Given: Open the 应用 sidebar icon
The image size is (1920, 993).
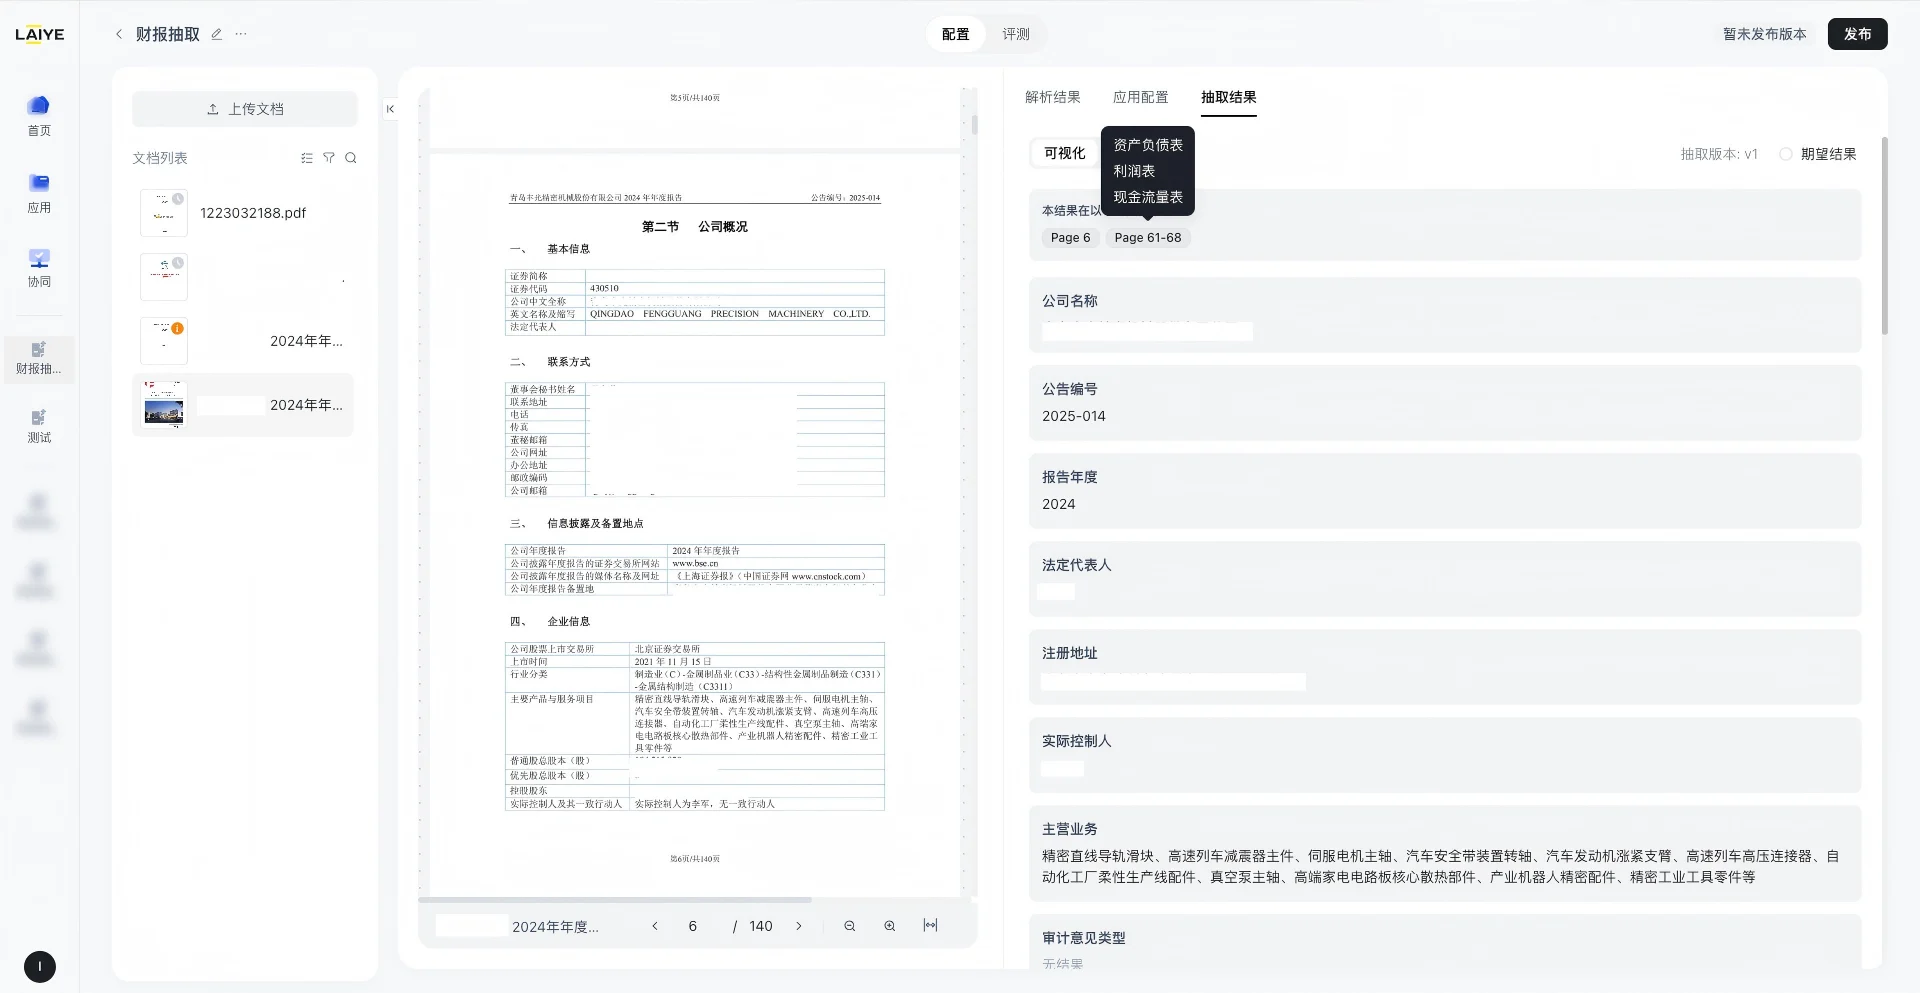Looking at the screenshot, I should pyautogui.click(x=39, y=193).
